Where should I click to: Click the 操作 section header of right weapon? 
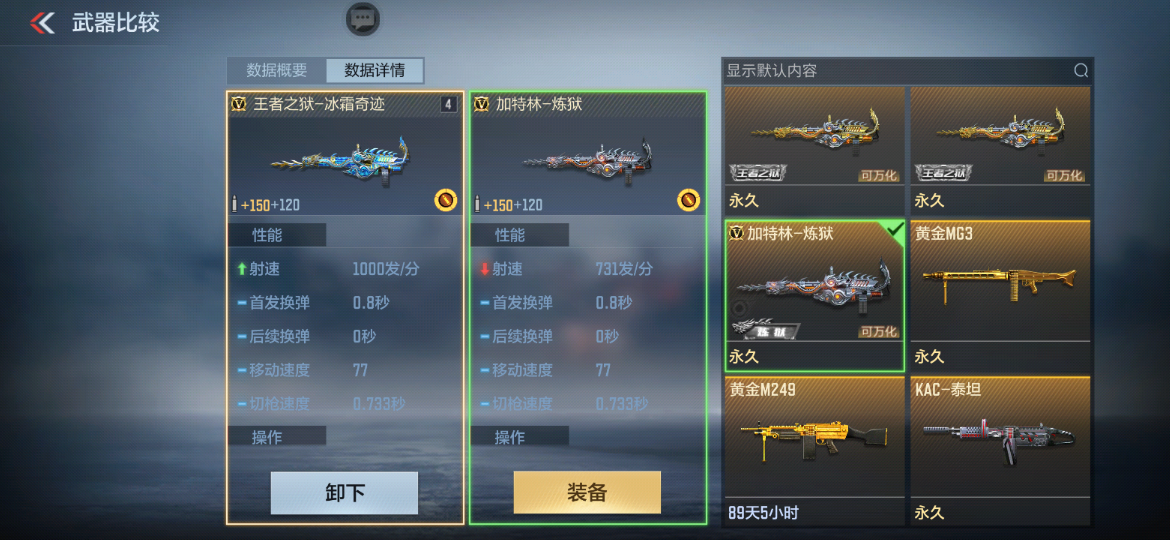tap(519, 437)
